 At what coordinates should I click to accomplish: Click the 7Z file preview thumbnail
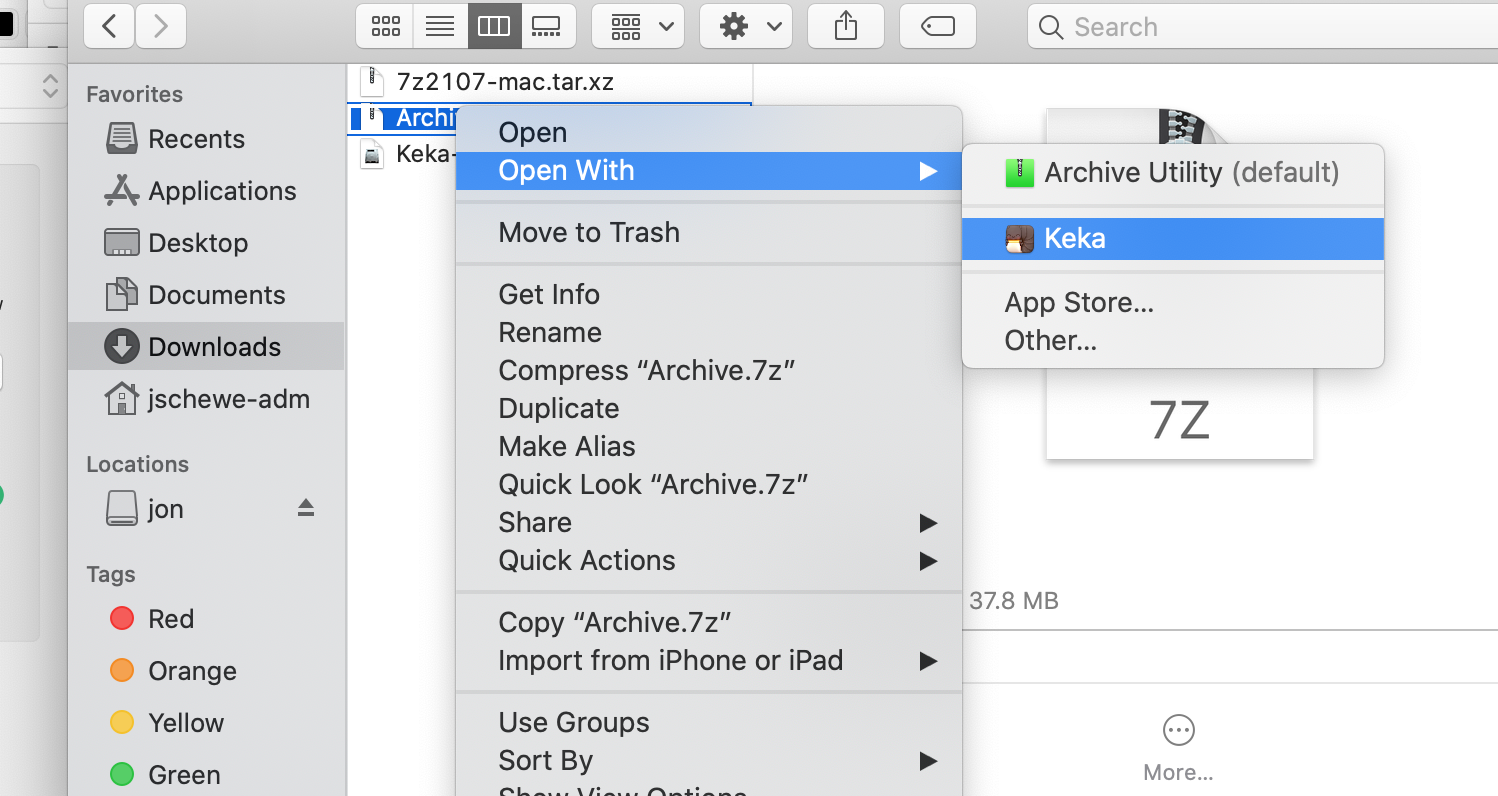coord(1180,413)
